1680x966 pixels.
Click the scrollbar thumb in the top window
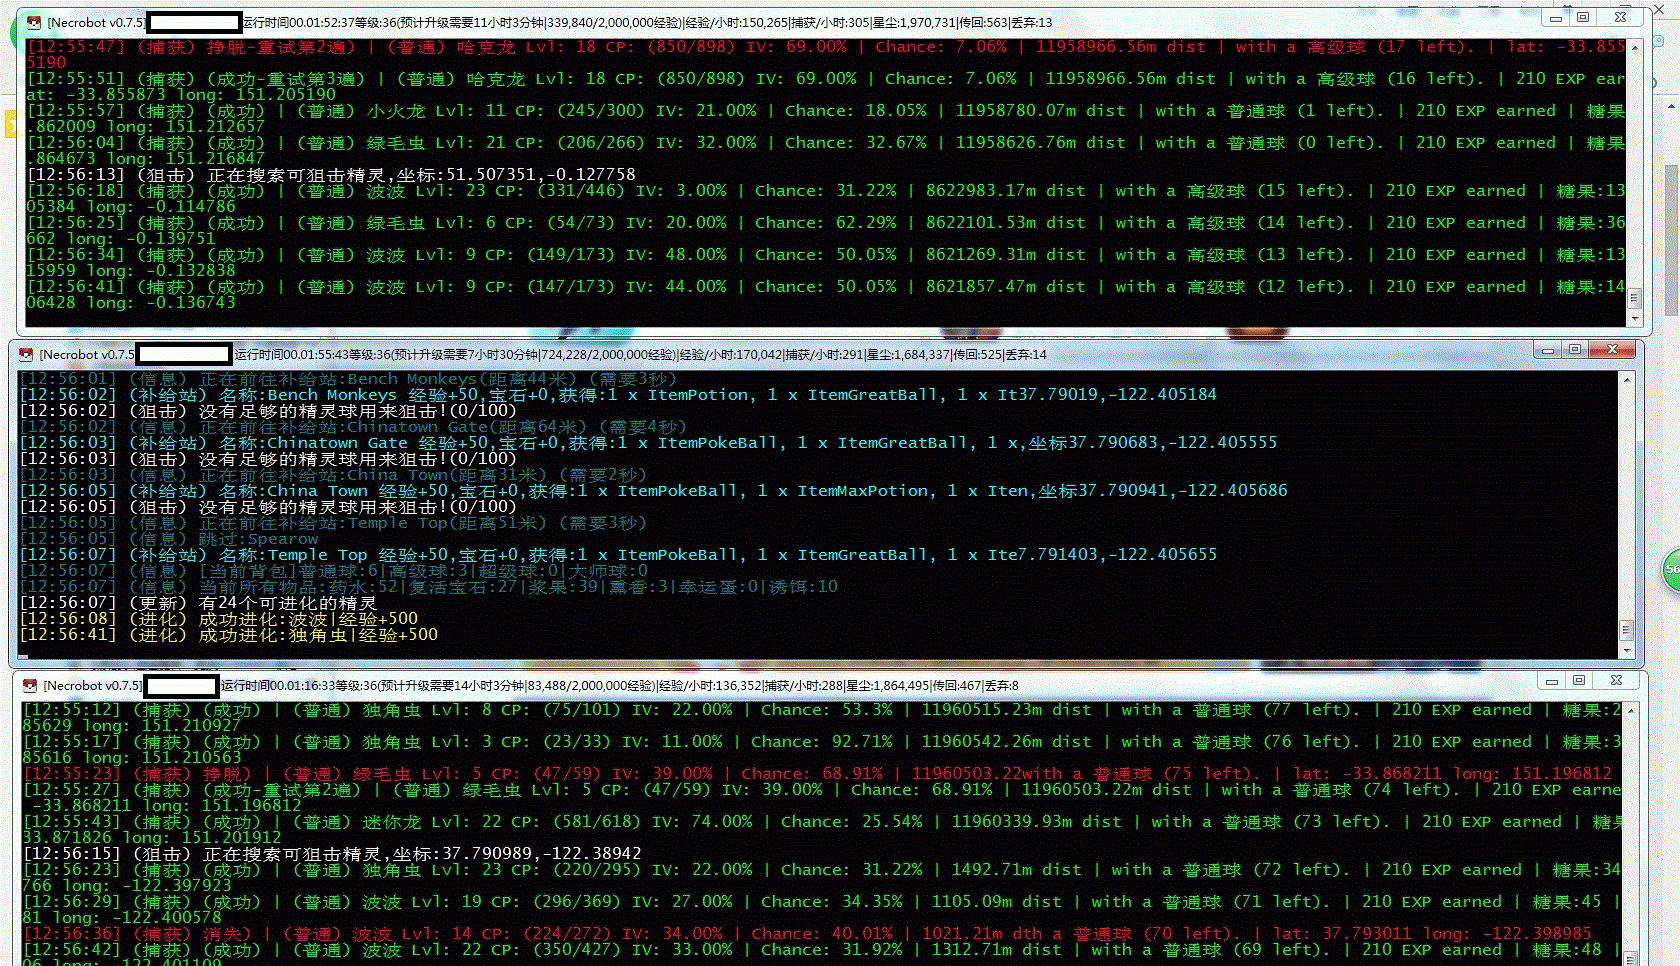click(1635, 298)
